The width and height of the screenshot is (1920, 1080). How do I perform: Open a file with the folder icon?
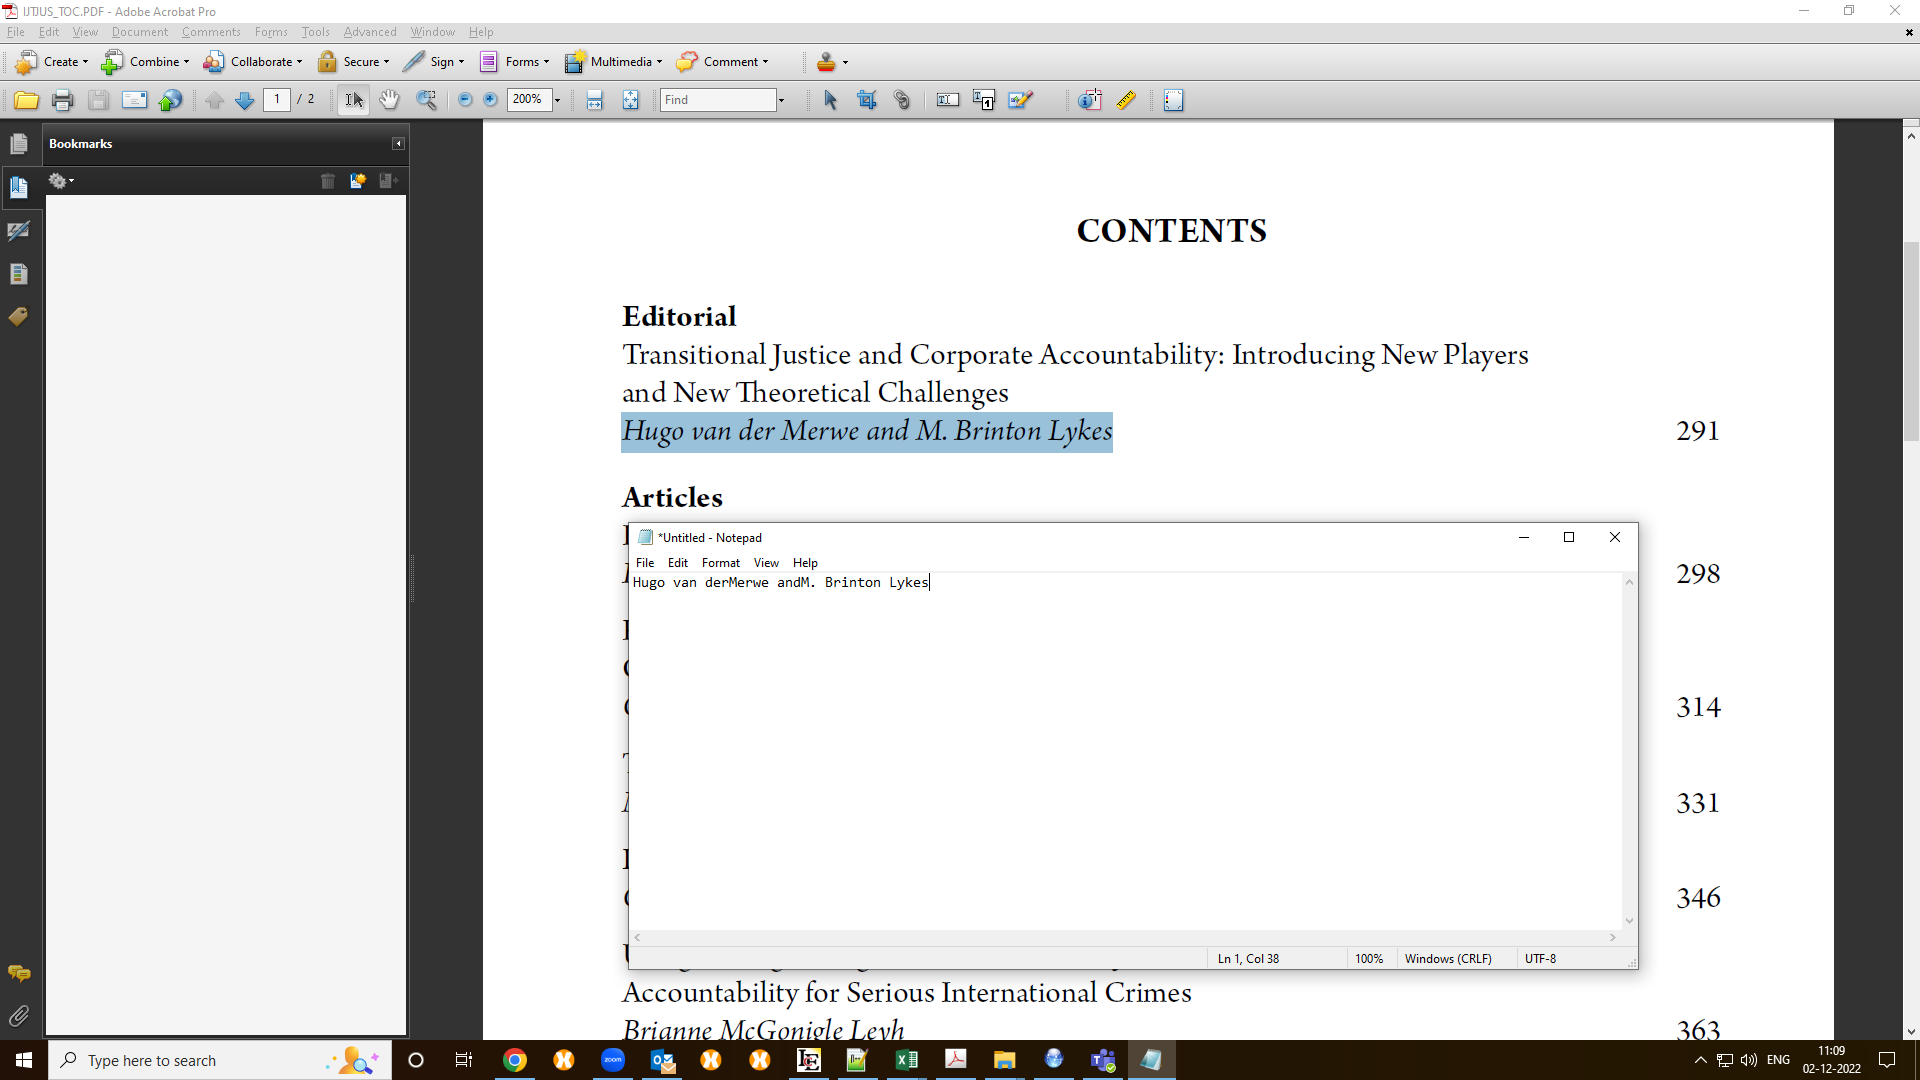tap(25, 99)
